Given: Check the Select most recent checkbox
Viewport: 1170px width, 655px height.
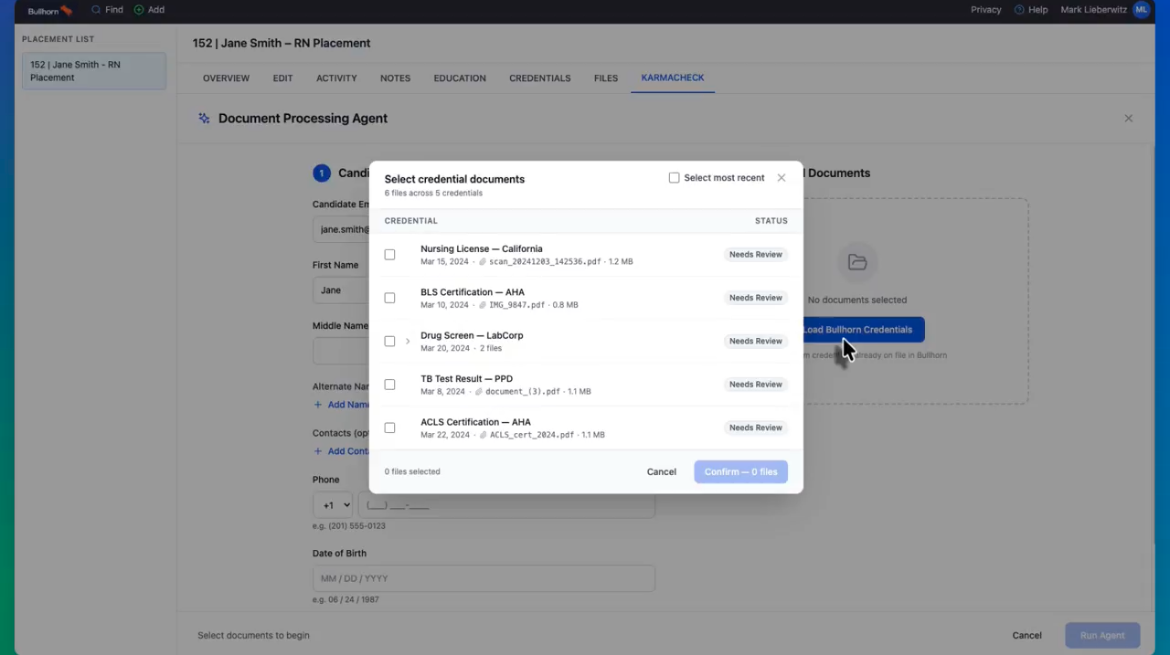Looking at the screenshot, I should pos(674,178).
